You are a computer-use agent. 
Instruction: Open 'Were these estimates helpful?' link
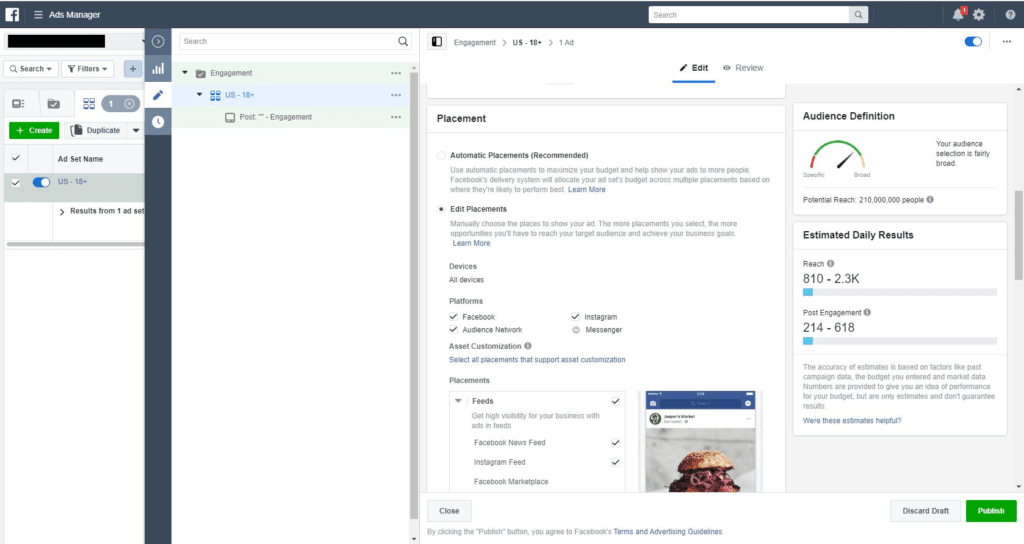pyautogui.click(x=852, y=421)
